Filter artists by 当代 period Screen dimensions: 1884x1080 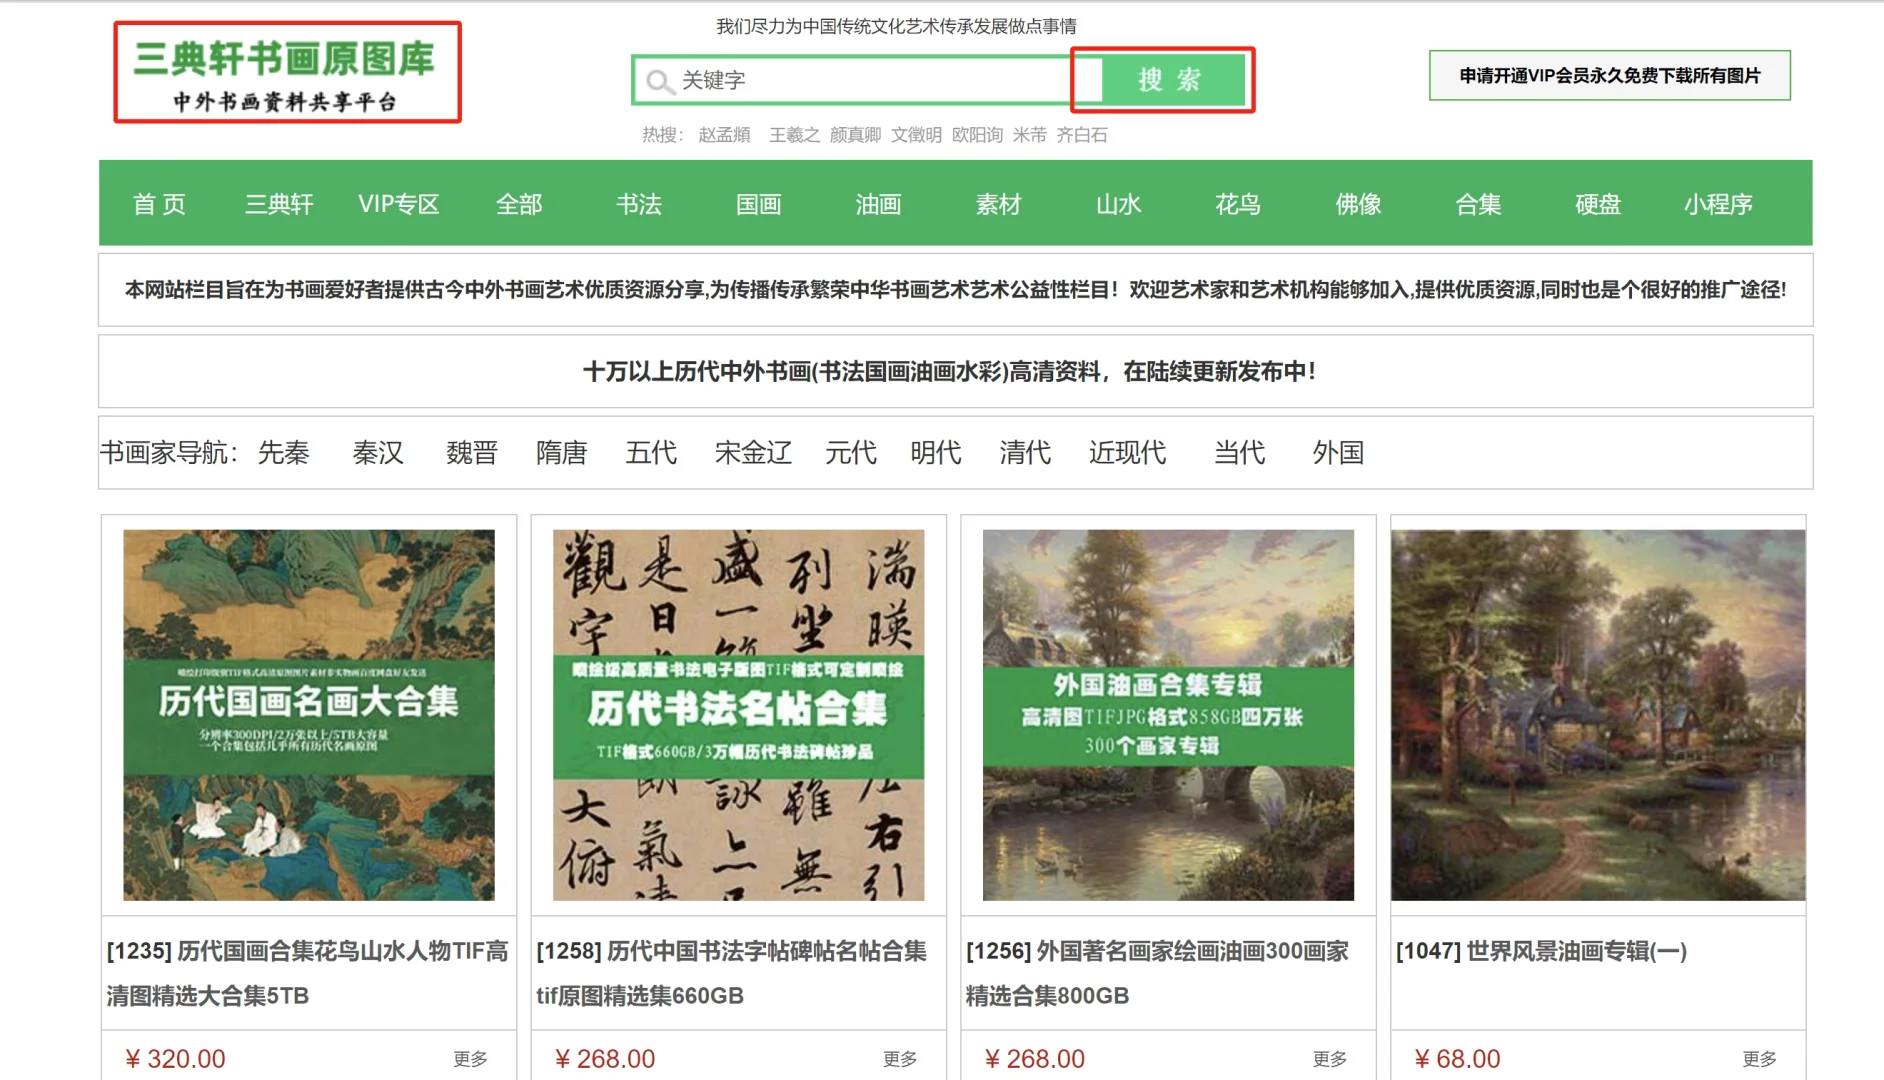tap(1240, 453)
